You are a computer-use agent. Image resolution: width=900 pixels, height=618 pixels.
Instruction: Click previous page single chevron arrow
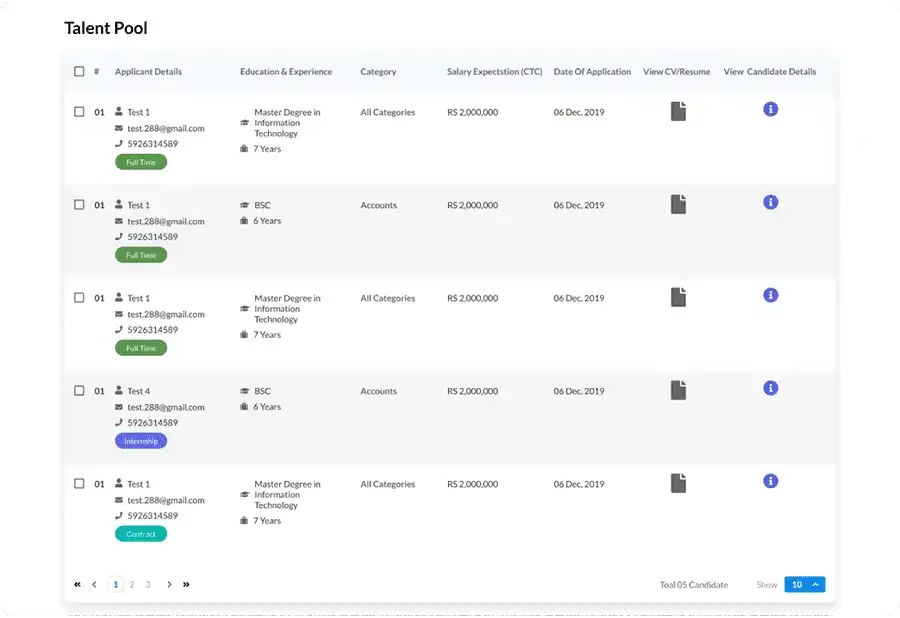(94, 584)
